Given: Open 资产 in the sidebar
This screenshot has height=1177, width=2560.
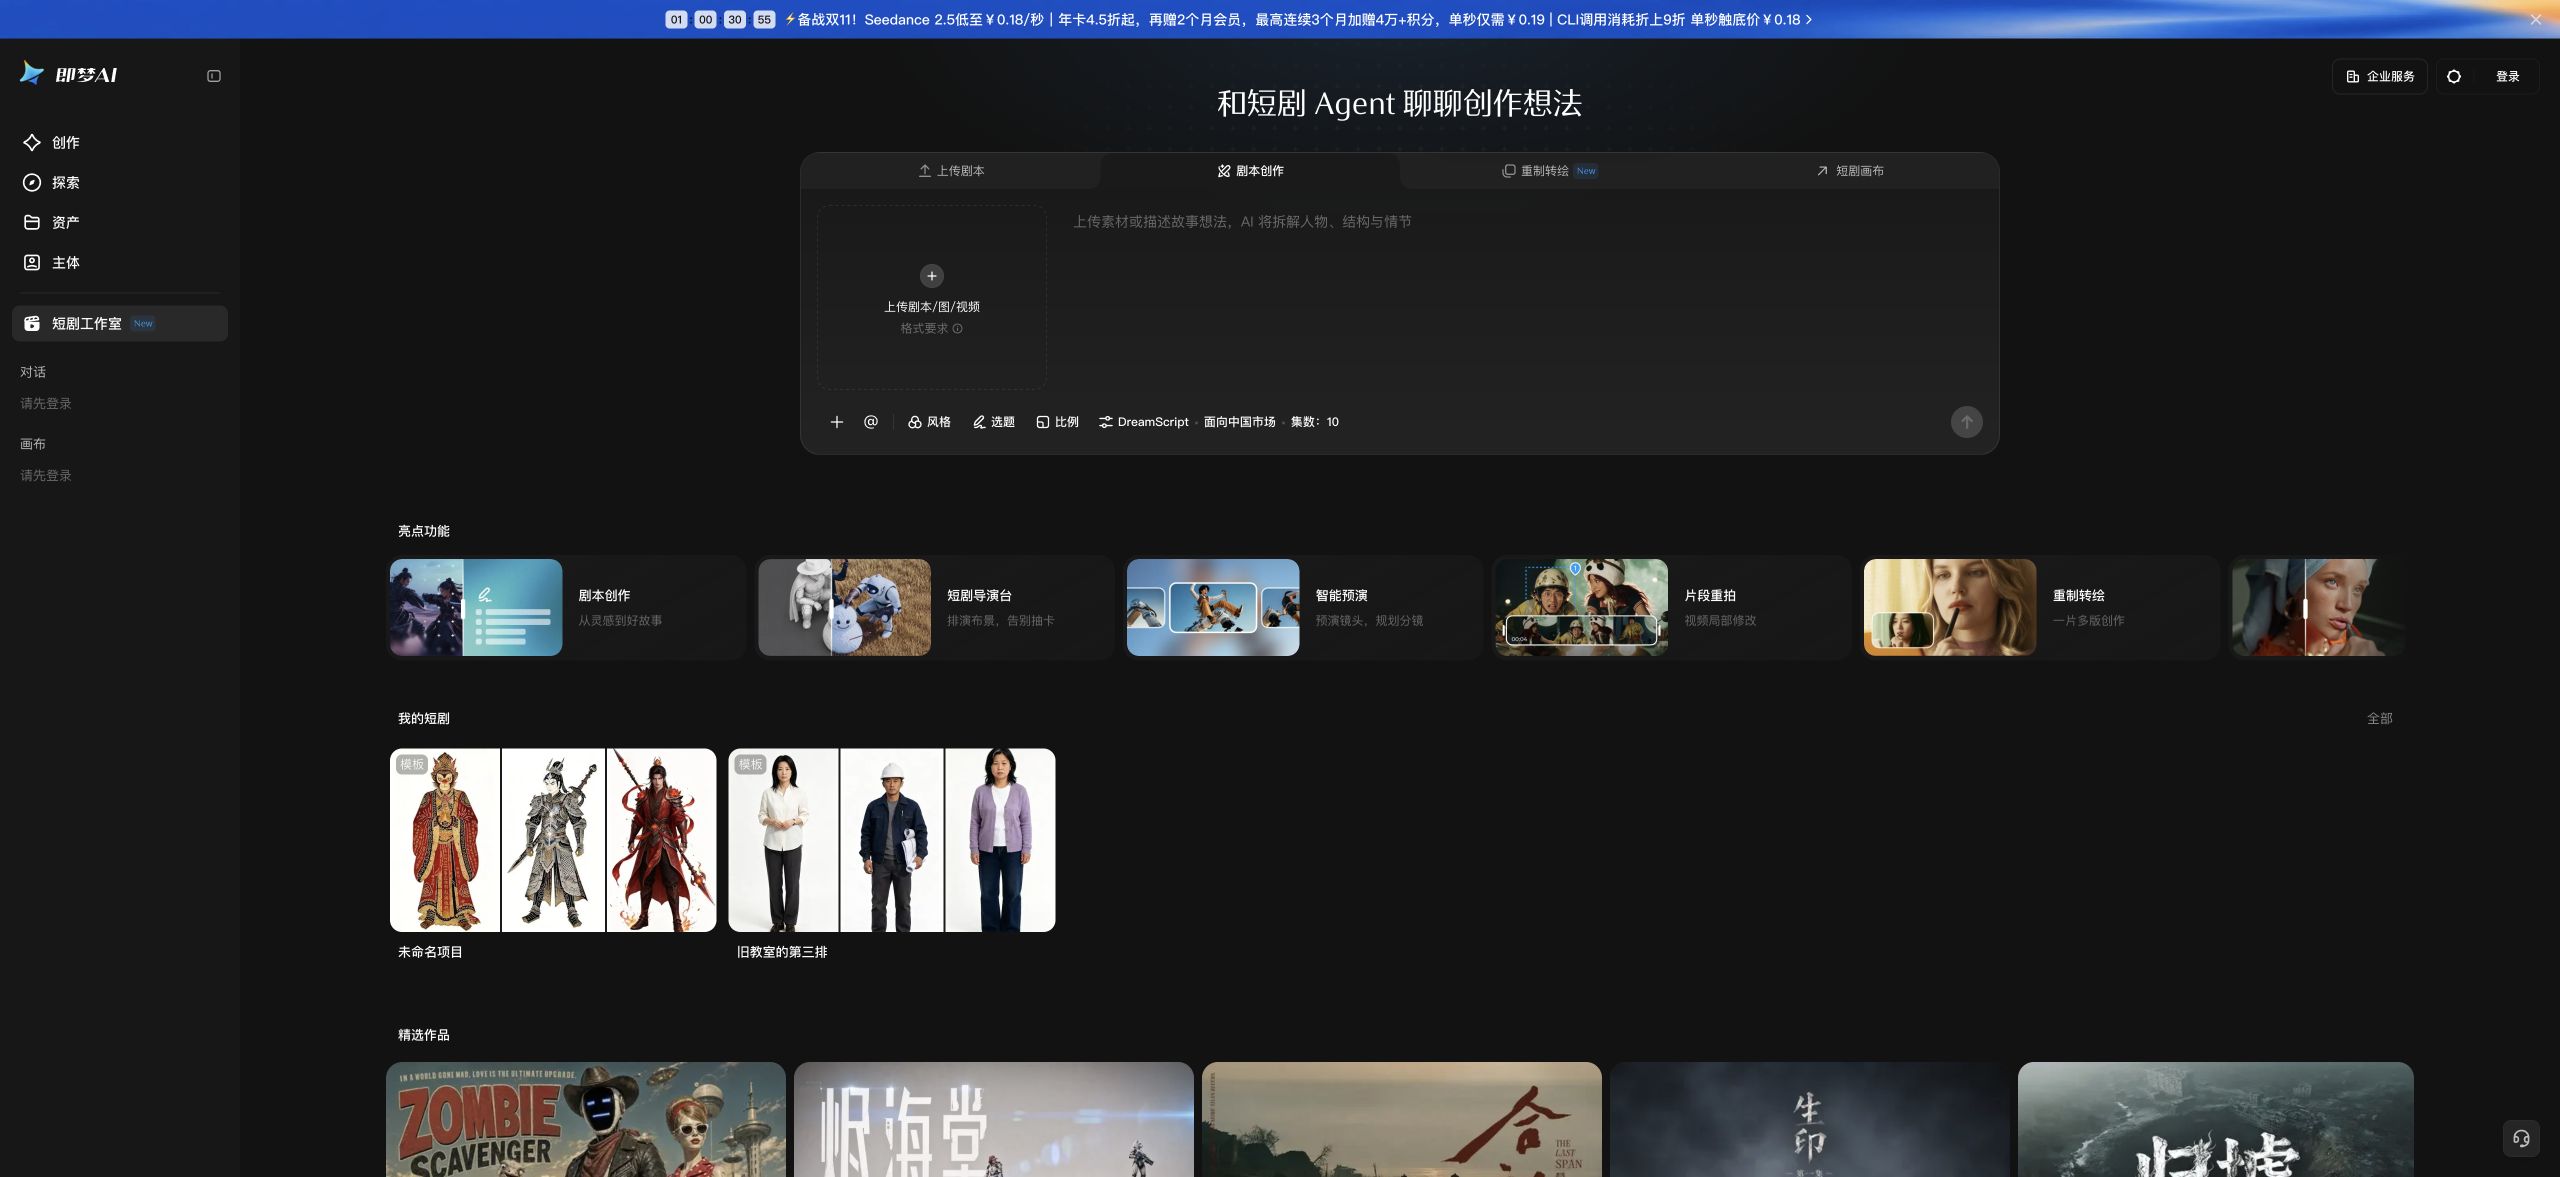Looking at the screenshot, I should tap(120, 222).
